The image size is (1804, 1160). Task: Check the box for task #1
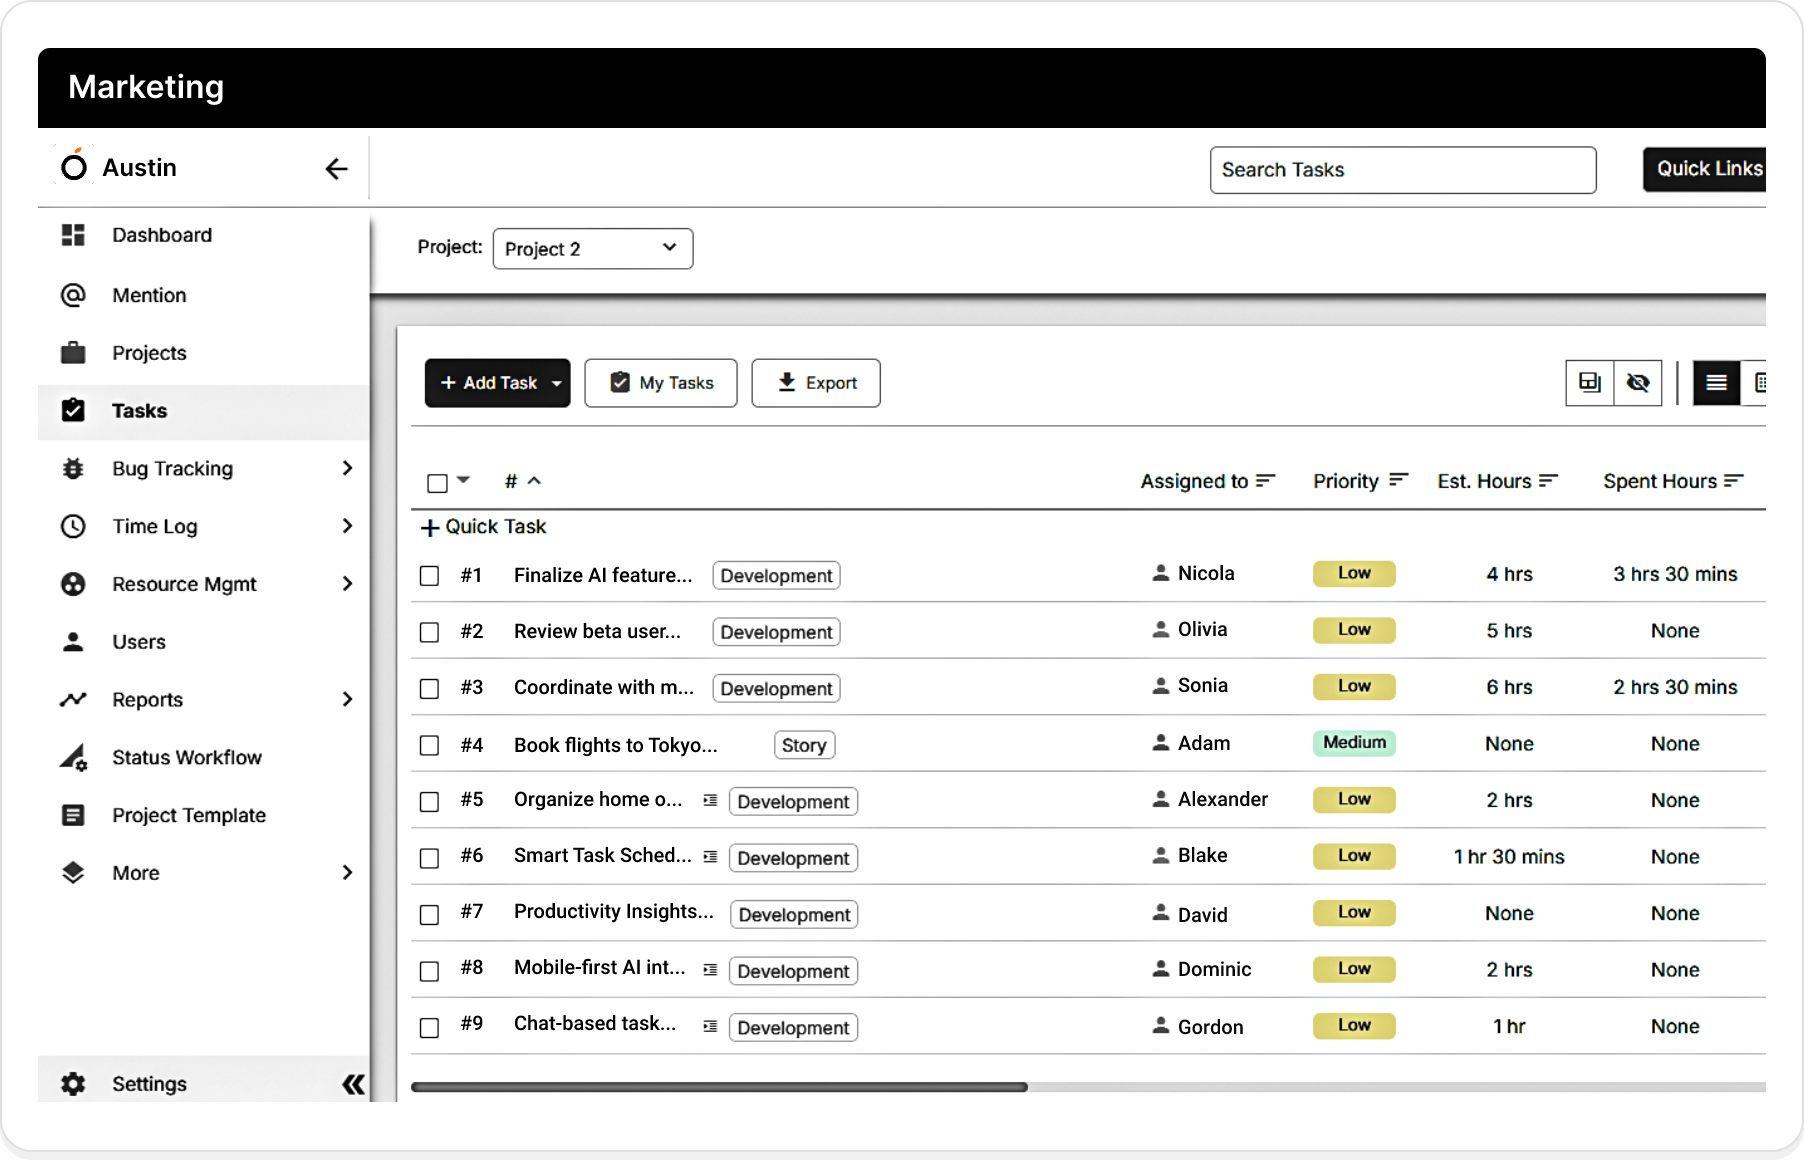430,576
